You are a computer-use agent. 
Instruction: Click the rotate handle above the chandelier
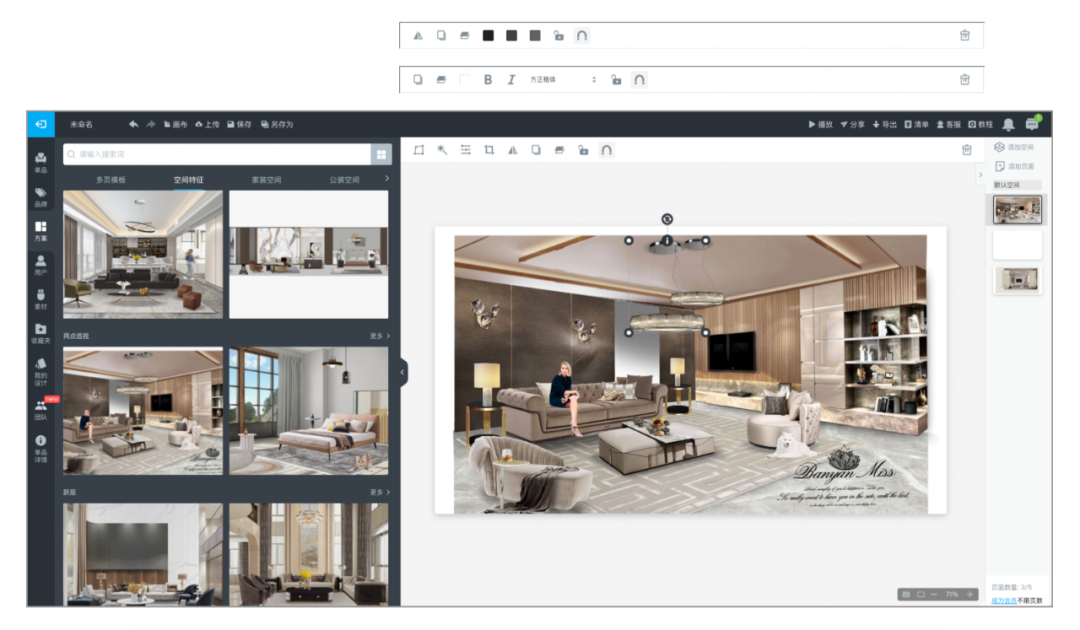click(667, 219)
